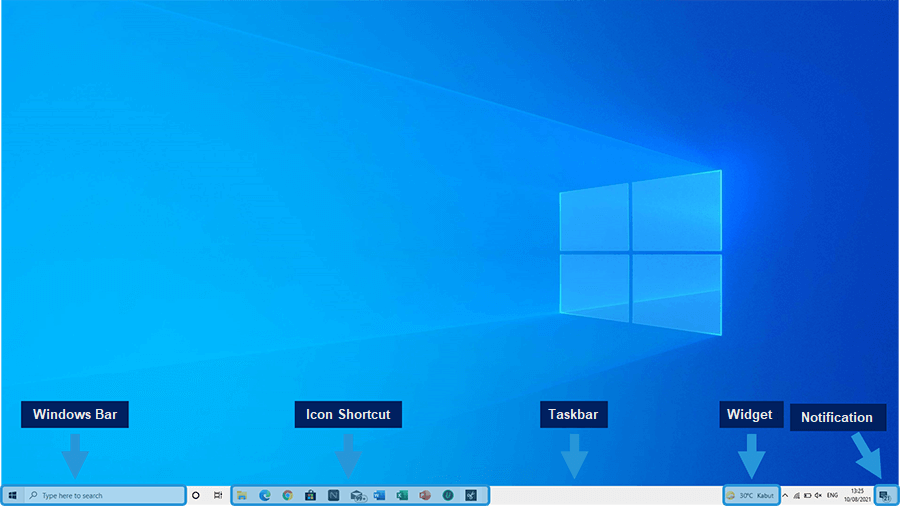Viewport: 900px width, 506px height.
Task: Open the clock showing 13:25 10/08/2021
Action: pos(858,496)
